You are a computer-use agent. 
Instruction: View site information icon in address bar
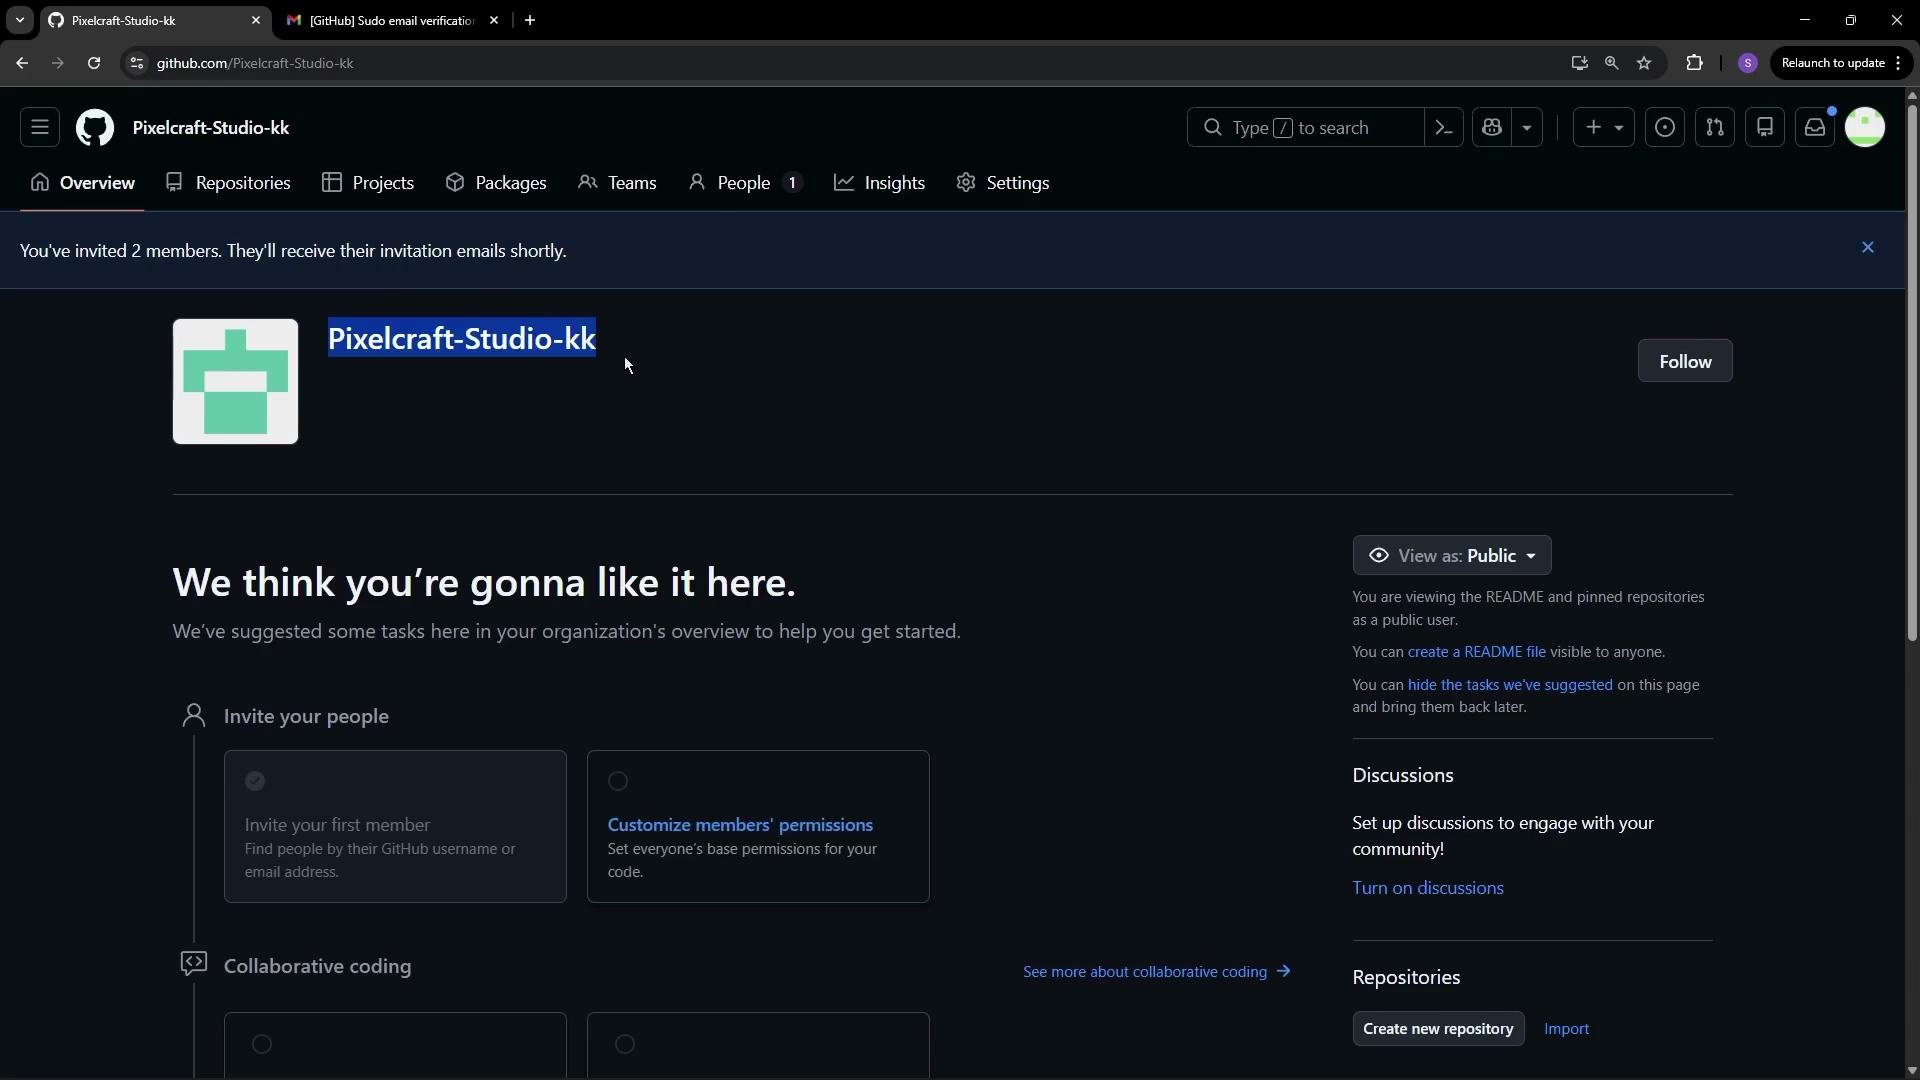(137, 63)
